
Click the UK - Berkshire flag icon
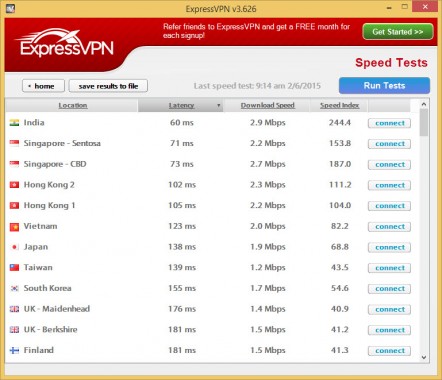14,330
